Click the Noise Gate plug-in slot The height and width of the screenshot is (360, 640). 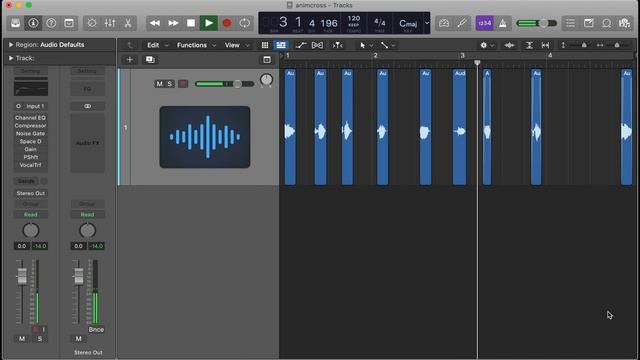pyautogui.click(x=31, y=133)
